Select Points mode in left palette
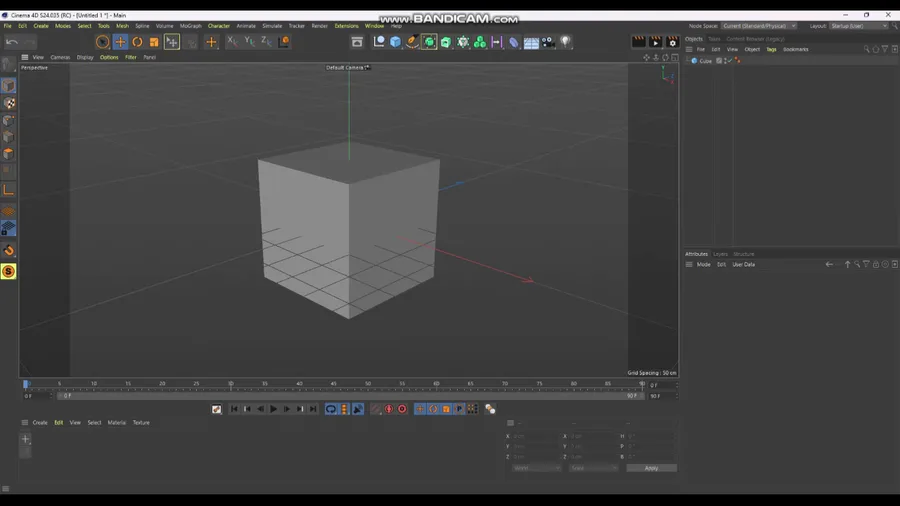Screen dimensions: 900x506 pyautogui.click(x=9, y=120)
